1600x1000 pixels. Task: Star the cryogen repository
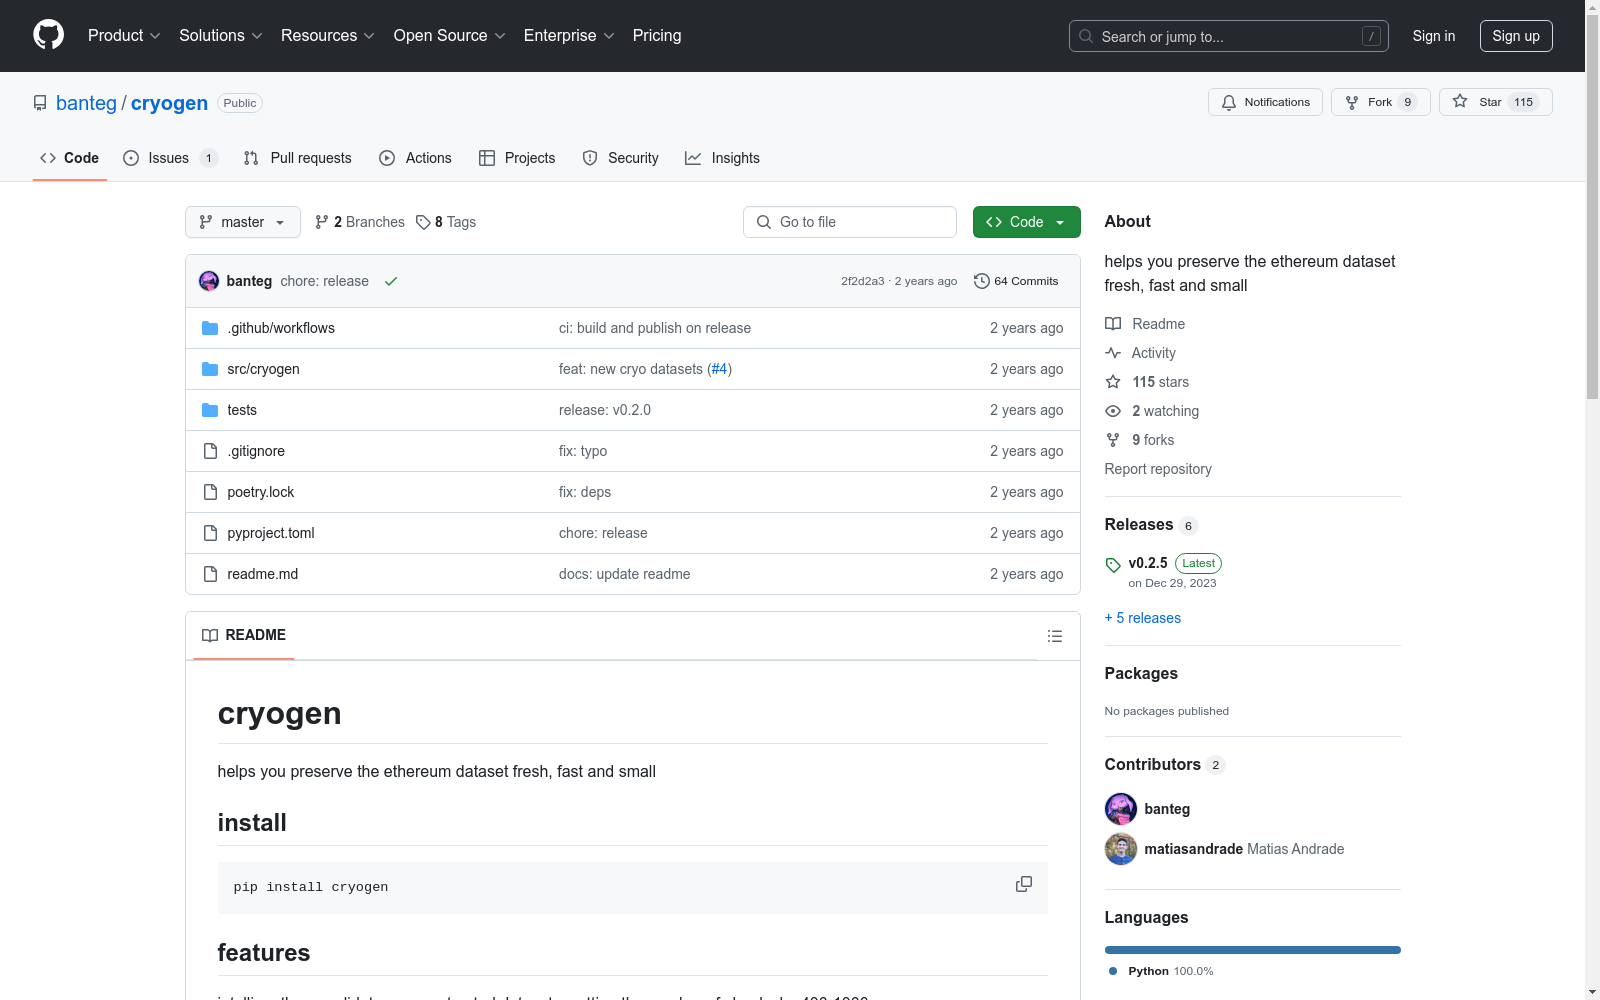pyautogui.click(x=1496, y=102)
